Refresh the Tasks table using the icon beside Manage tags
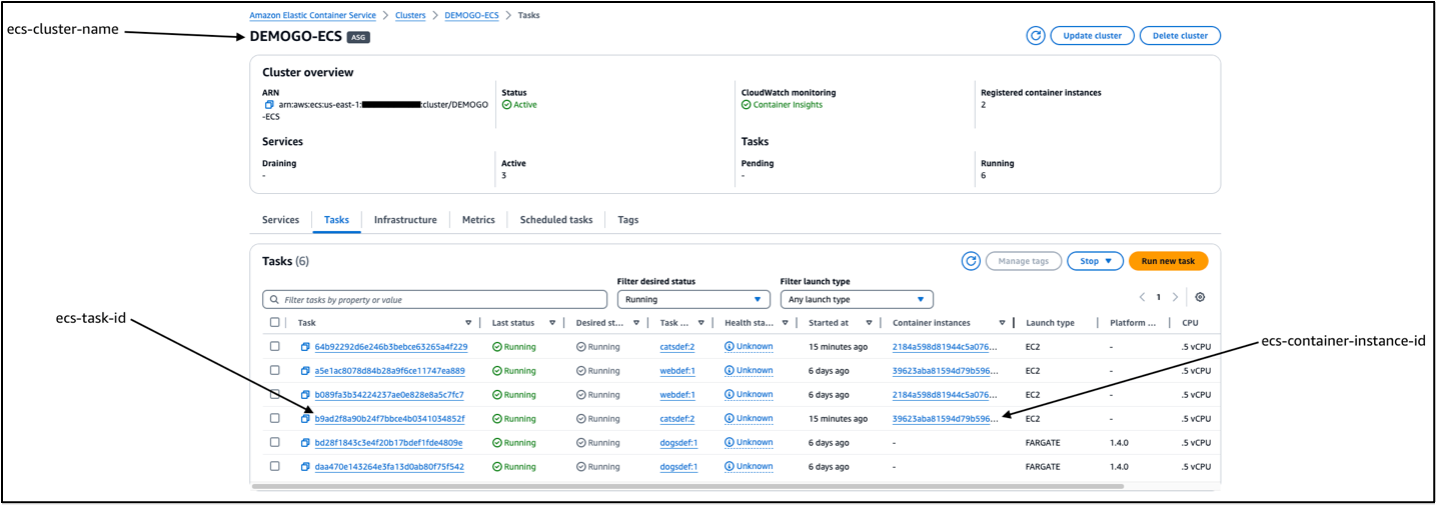The height and width of the screenshot is (507, 1439). click(x=970, y=261)
